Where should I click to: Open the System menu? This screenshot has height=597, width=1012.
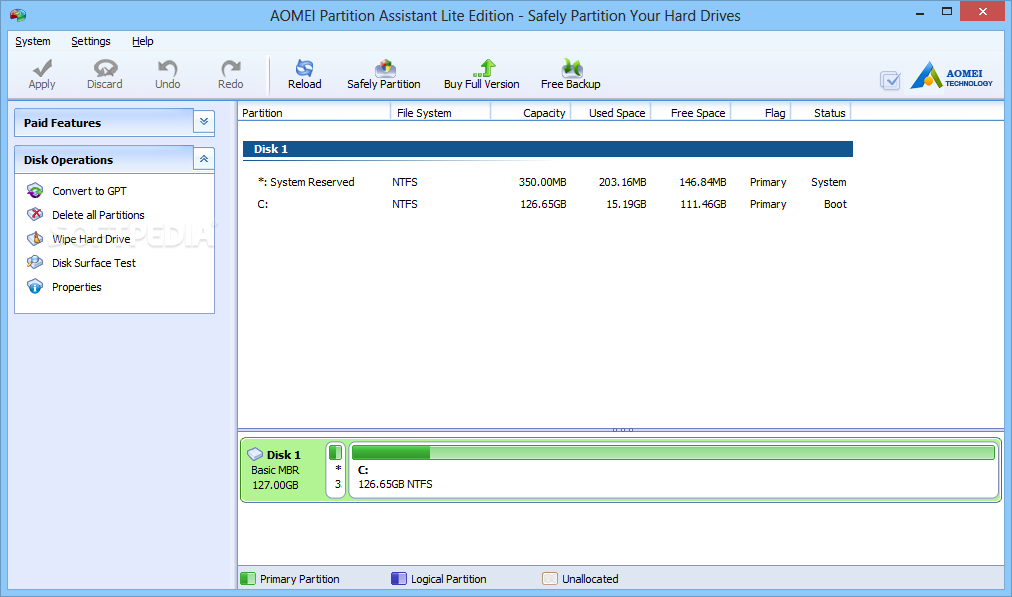[x=33, y=41]
